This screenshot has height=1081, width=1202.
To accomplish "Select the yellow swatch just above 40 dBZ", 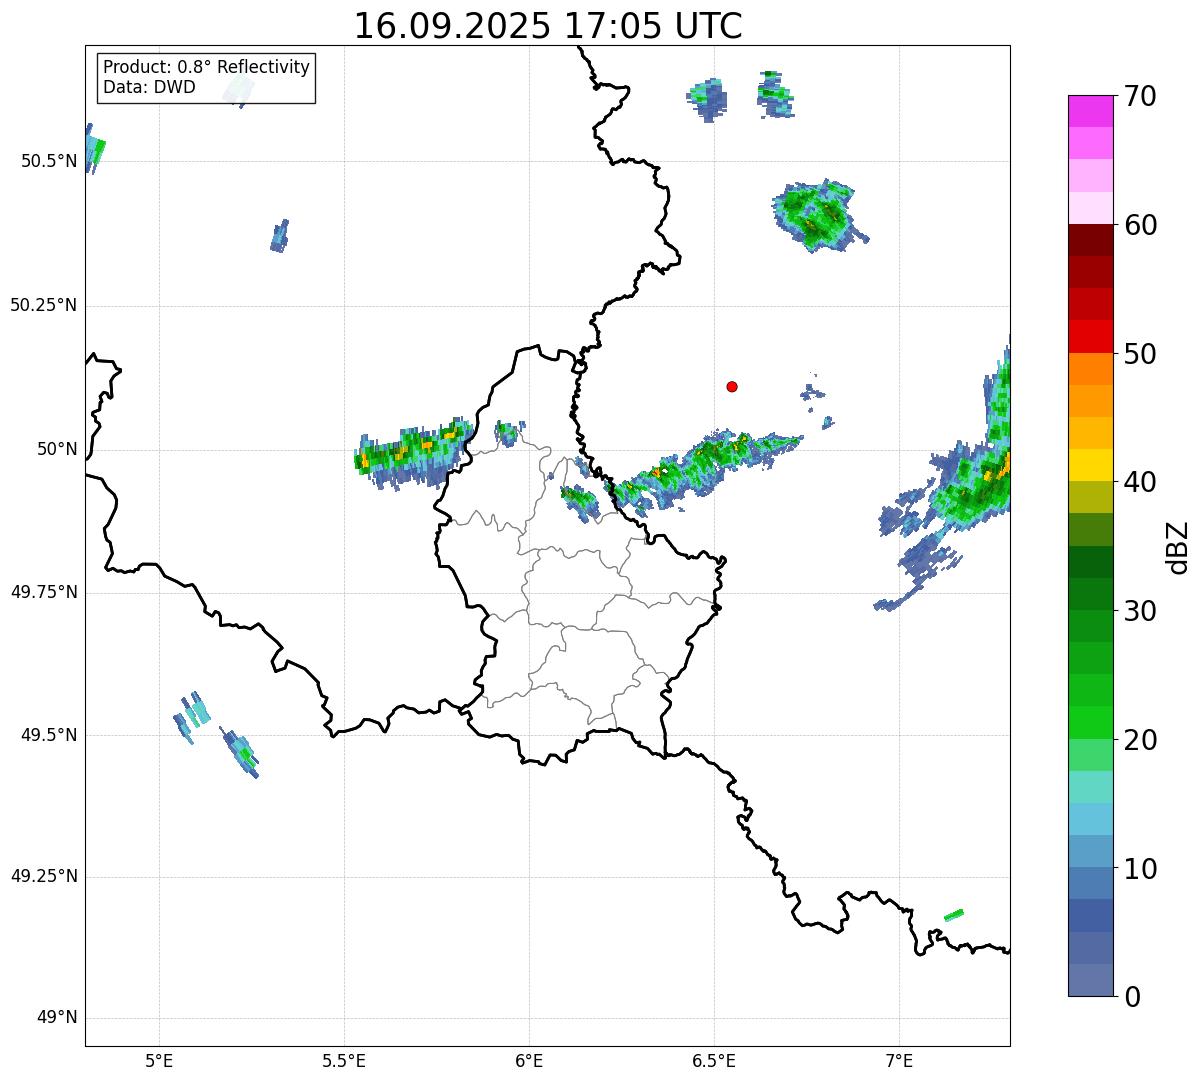I will [x=1090, y=465].
